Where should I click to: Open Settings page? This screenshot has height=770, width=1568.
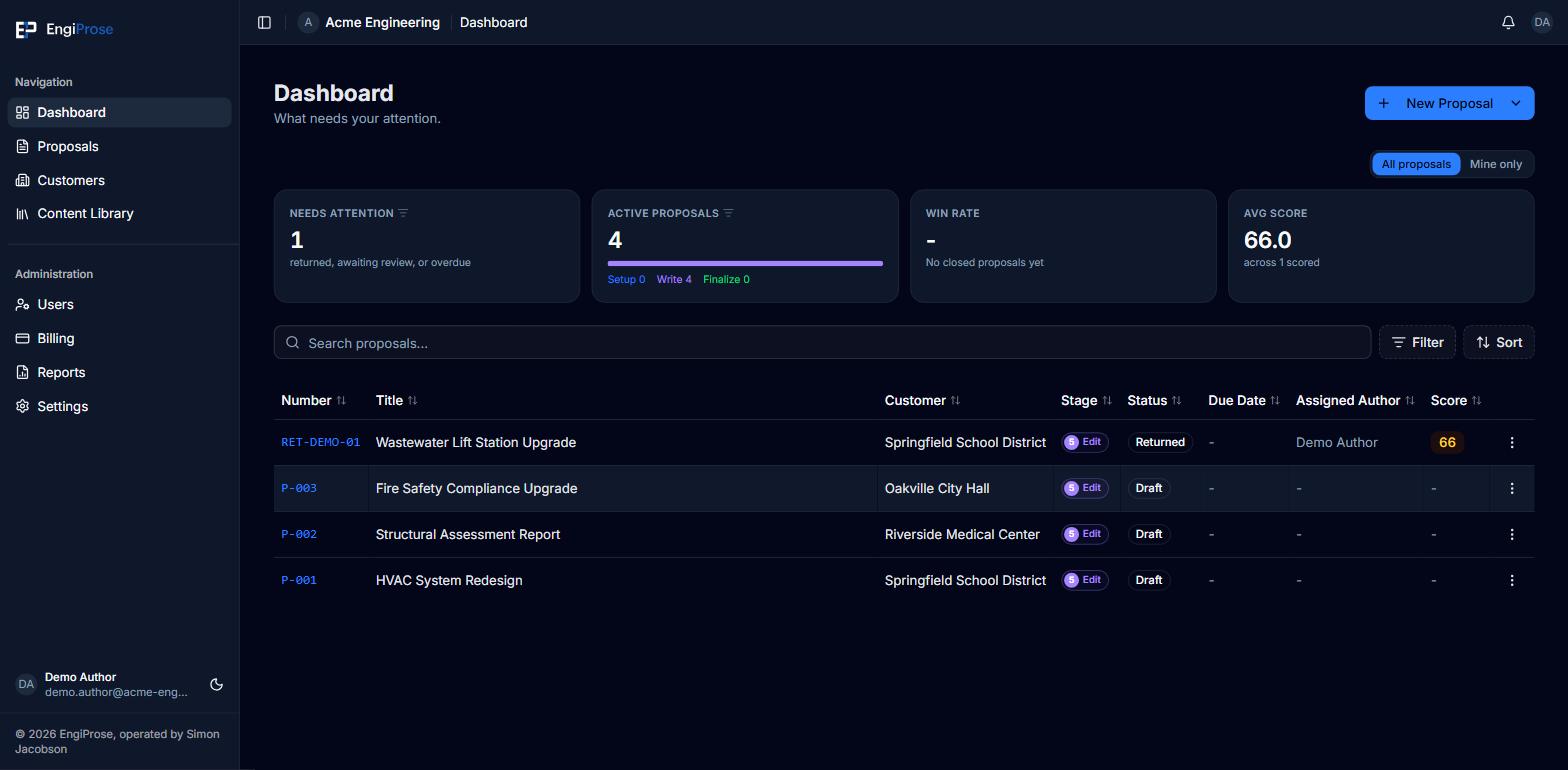tap(119, 406)
